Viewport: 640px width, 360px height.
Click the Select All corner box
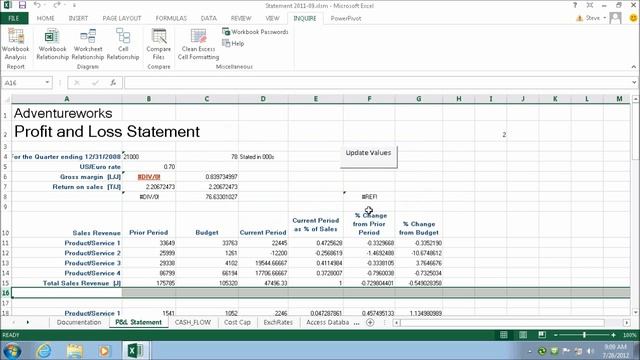click(x=6, y=99)
